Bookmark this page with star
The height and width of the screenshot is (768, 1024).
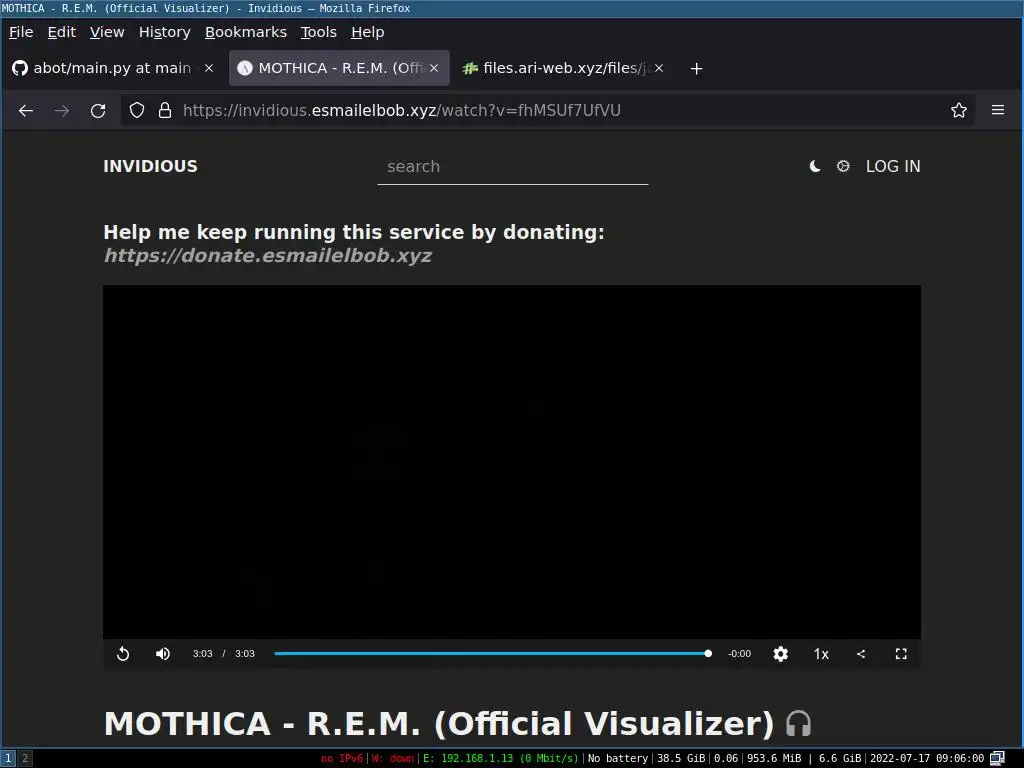[x=959, y=110]
